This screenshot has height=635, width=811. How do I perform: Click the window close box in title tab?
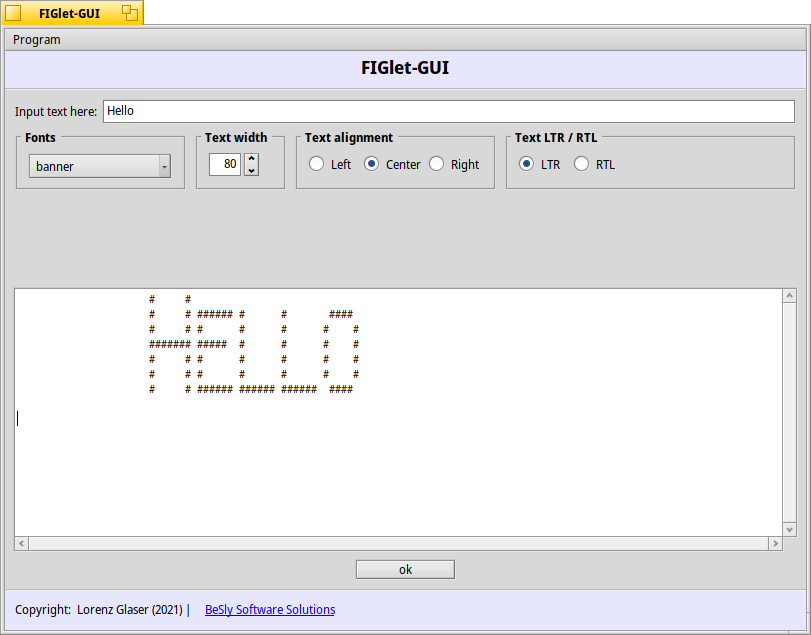(13, 13)
